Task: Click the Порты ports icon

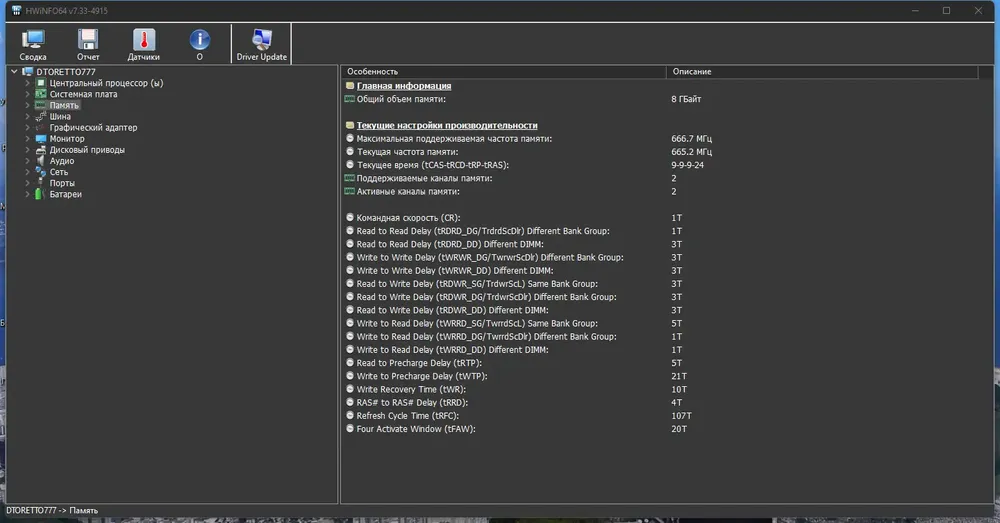Action: (x=41, y=183)
